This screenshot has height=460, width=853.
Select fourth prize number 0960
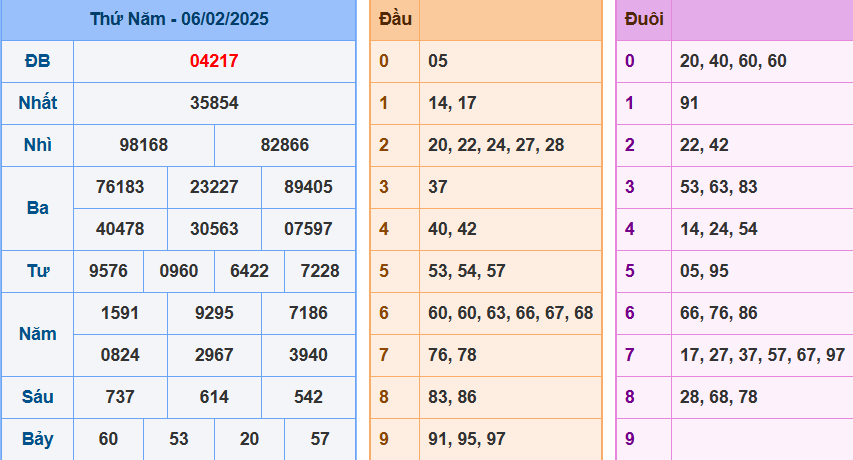point(179,271)
